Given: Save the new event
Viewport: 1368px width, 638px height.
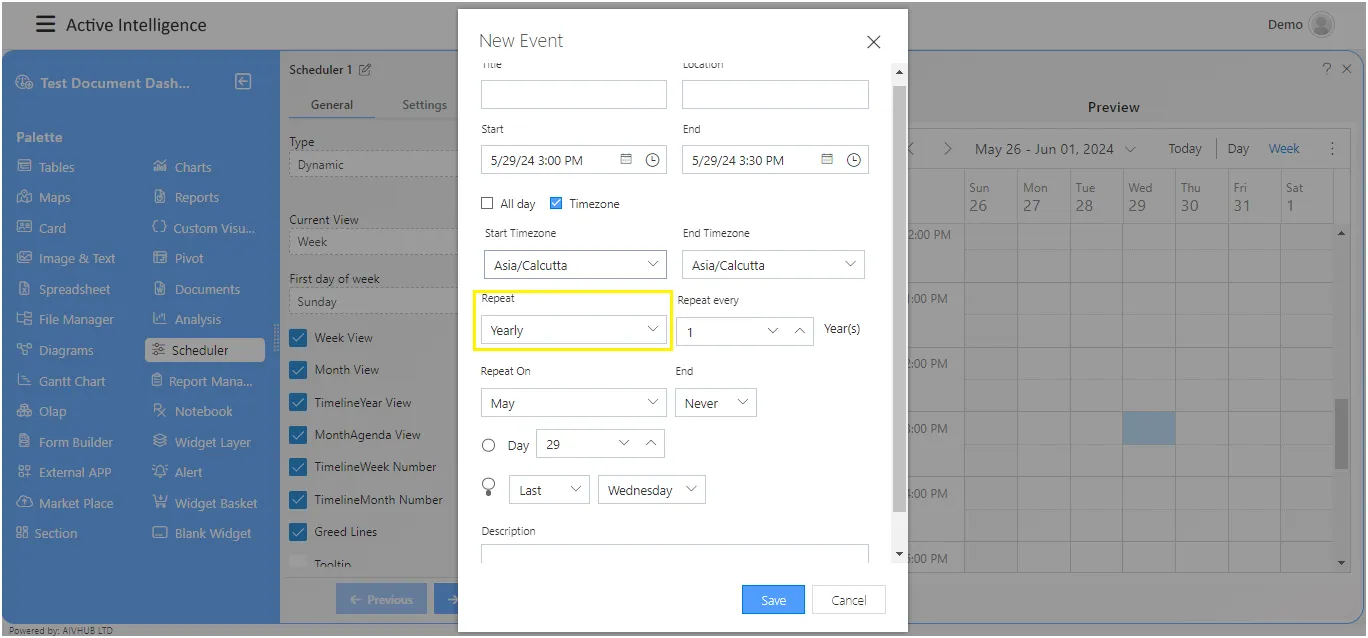Looking at the screenshot, I should (x=773, y=600).
